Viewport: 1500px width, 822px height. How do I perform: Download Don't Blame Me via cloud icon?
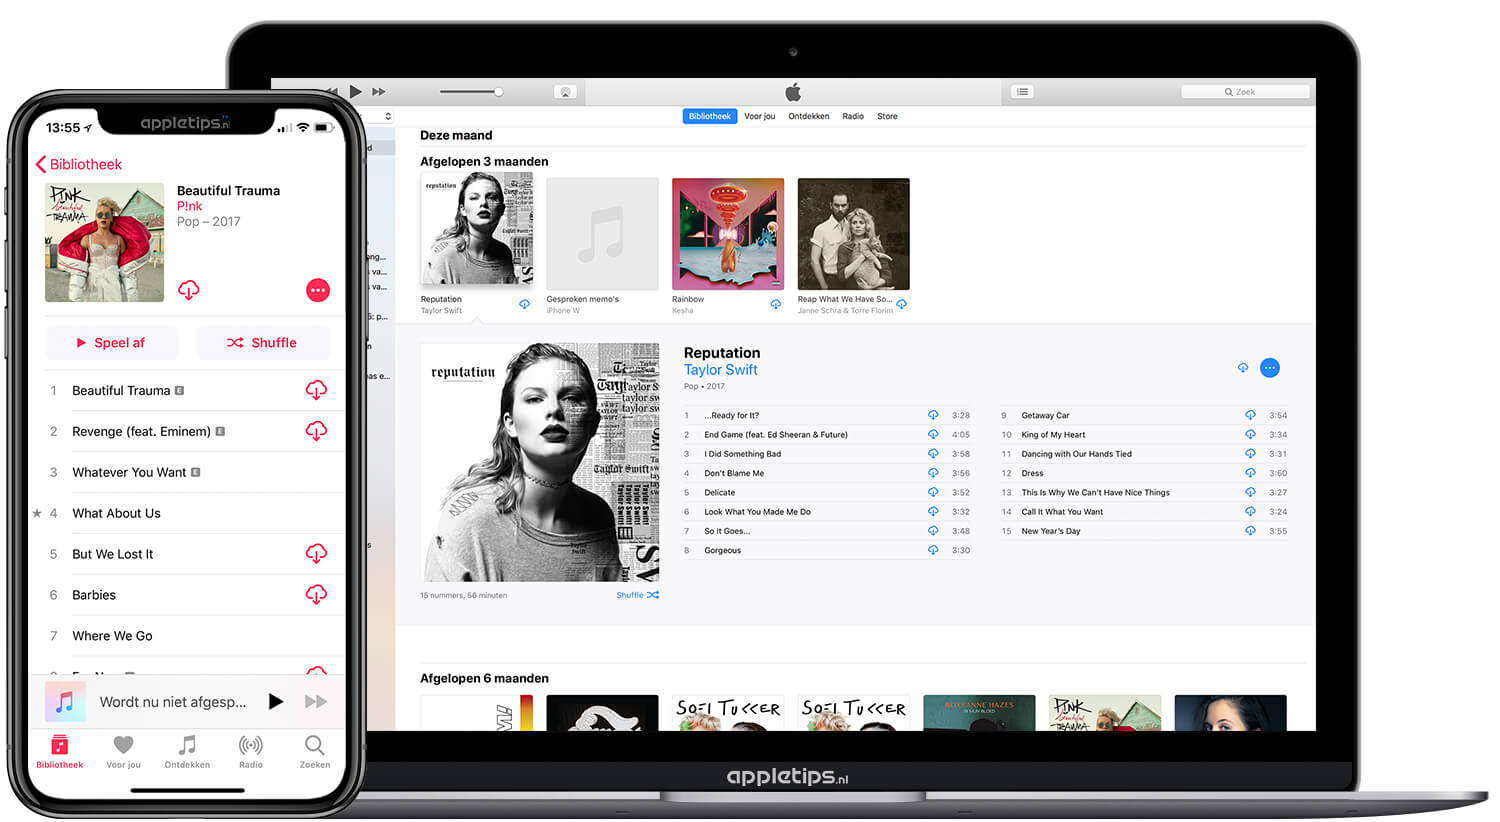(x=933, y=473)
